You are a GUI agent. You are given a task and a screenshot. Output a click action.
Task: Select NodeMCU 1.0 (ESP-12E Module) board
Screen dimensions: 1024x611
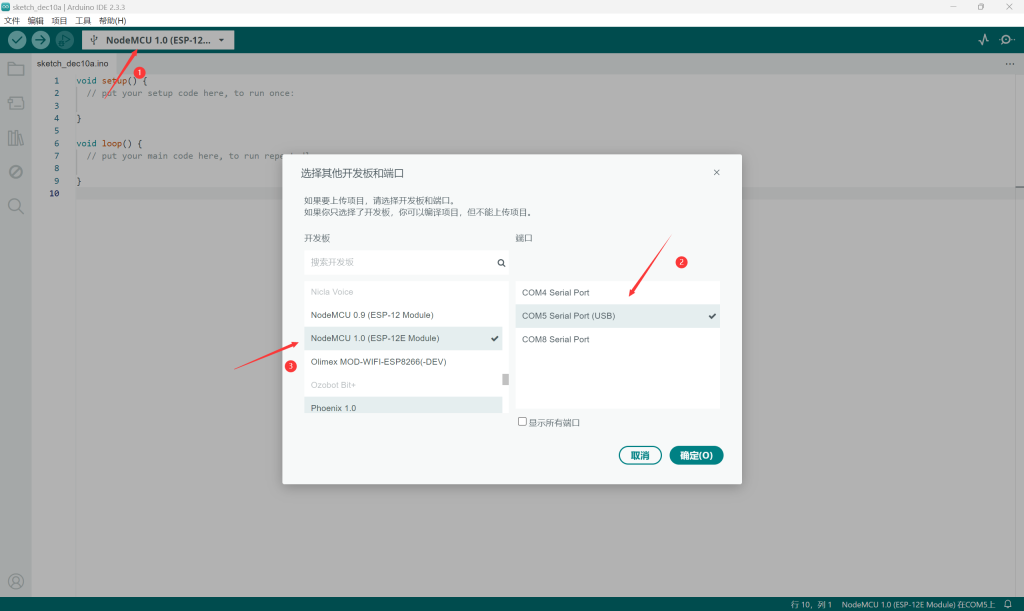coord(403,338)
